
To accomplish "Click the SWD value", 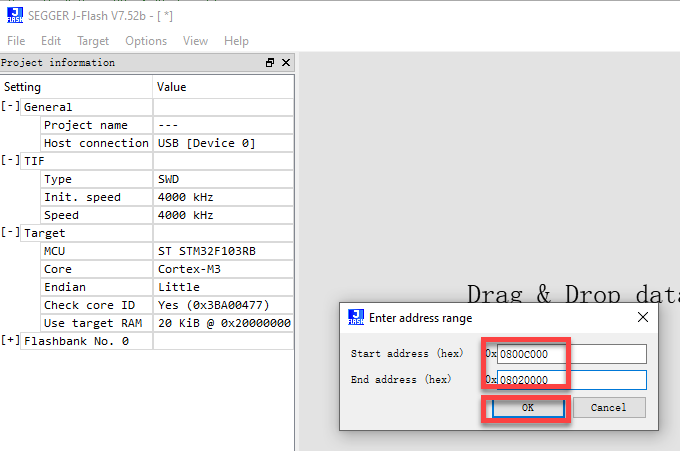I will click(x=169, y=179).
